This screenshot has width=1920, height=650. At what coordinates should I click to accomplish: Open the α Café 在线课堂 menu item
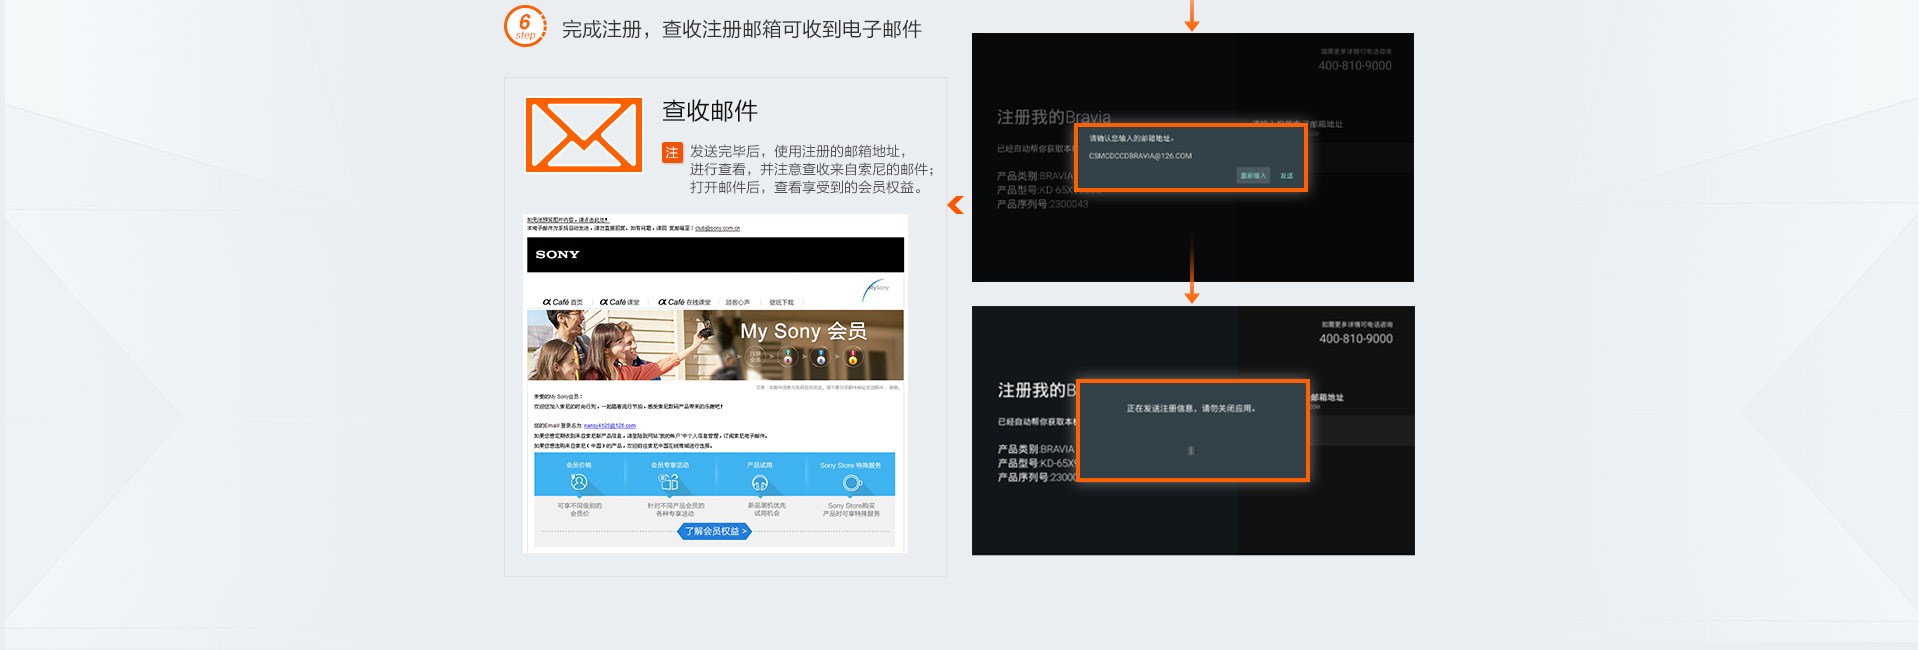[x=684, y=302]
